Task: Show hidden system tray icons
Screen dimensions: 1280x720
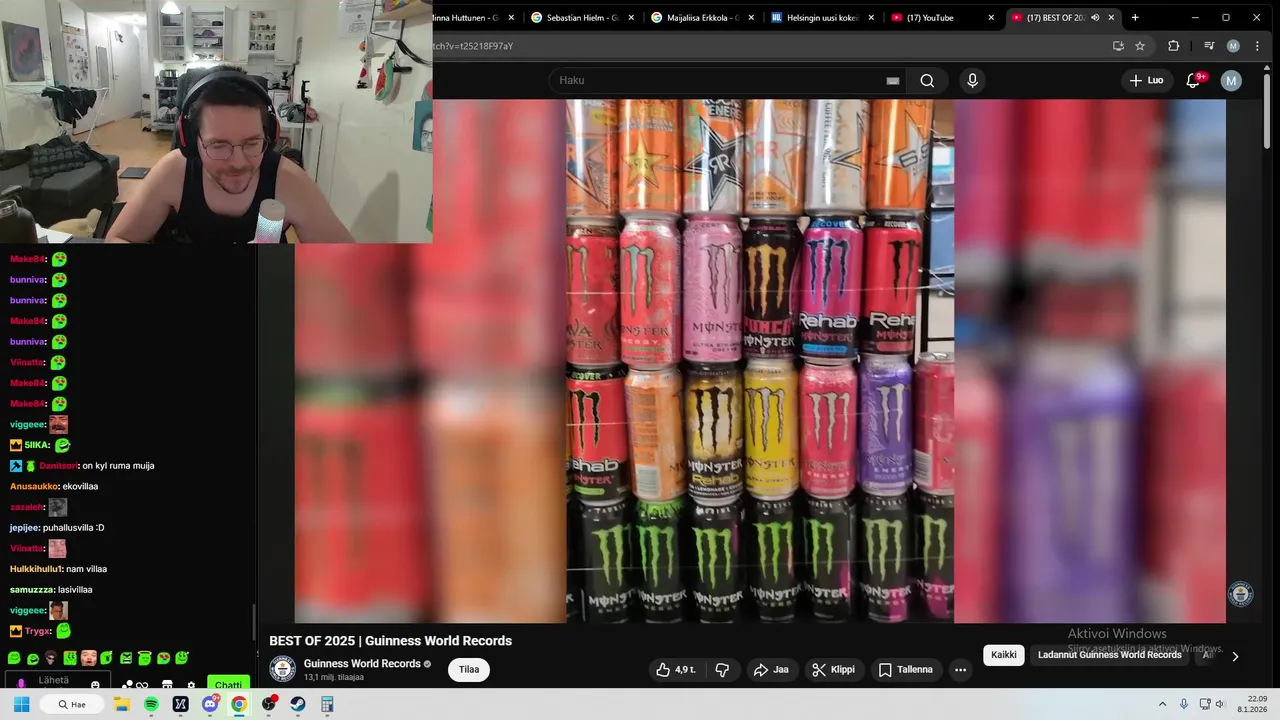Action: [x=1165, y=705]
